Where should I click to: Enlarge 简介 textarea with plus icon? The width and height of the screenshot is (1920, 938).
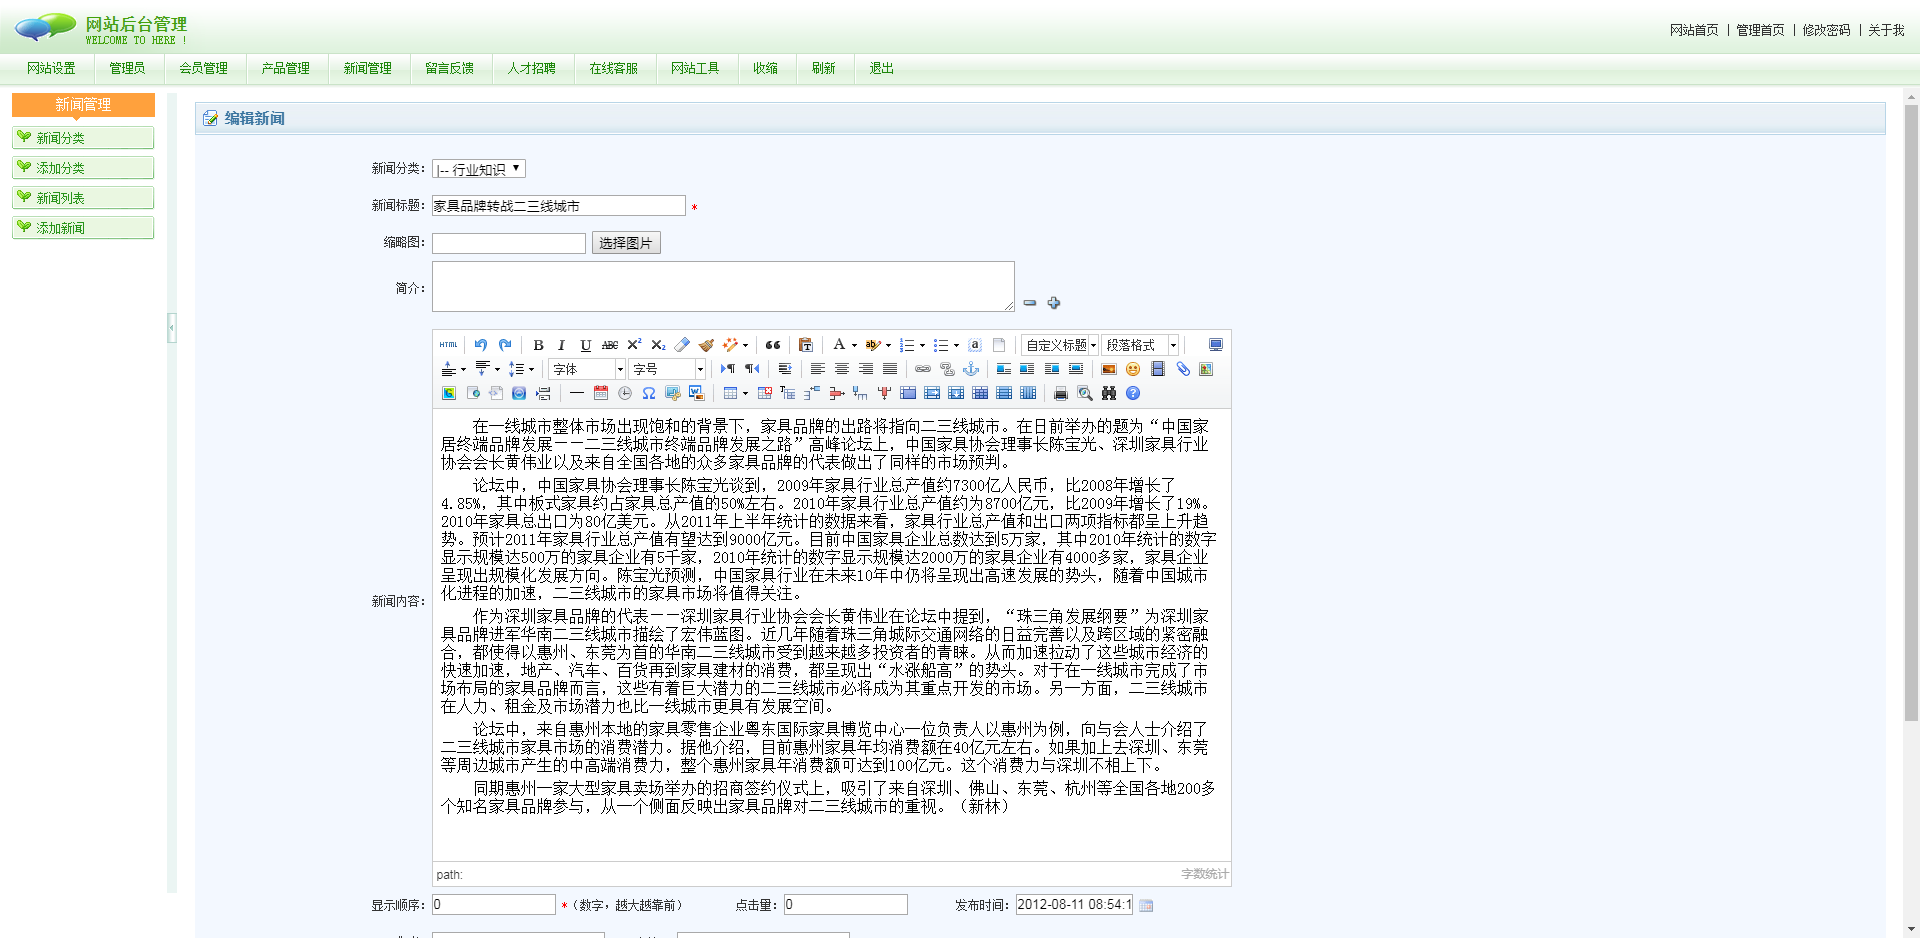click(x=1054, y=303)
